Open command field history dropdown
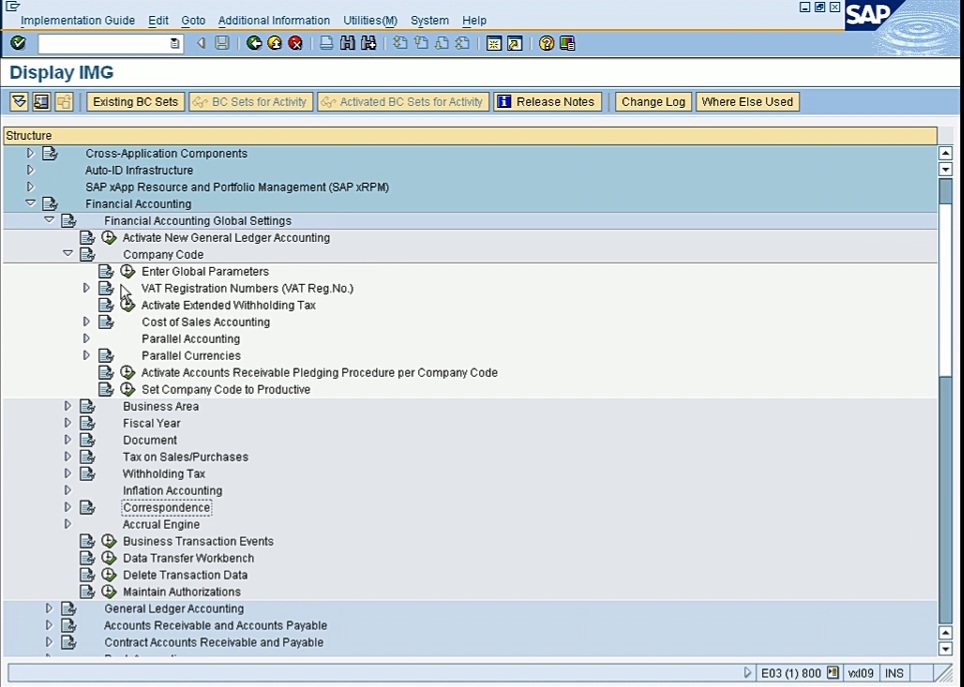The width and height of the screenshot is (964, 687). click(175, 44)
